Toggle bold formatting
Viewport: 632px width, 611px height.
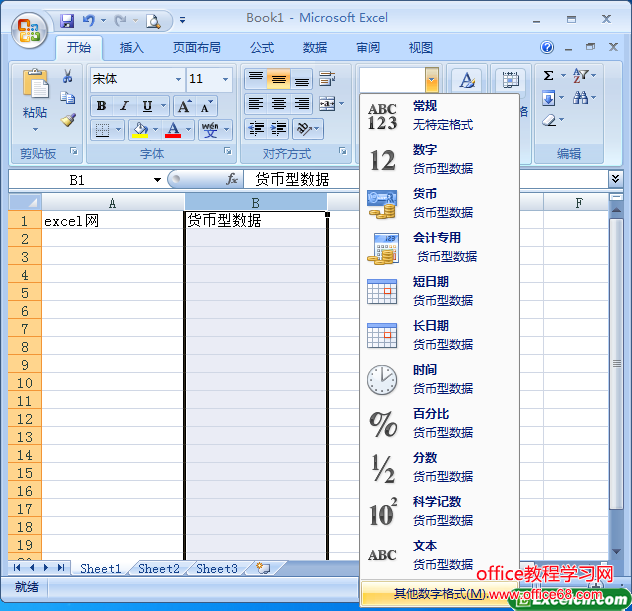pyautogui.click(x=101, y=106)
